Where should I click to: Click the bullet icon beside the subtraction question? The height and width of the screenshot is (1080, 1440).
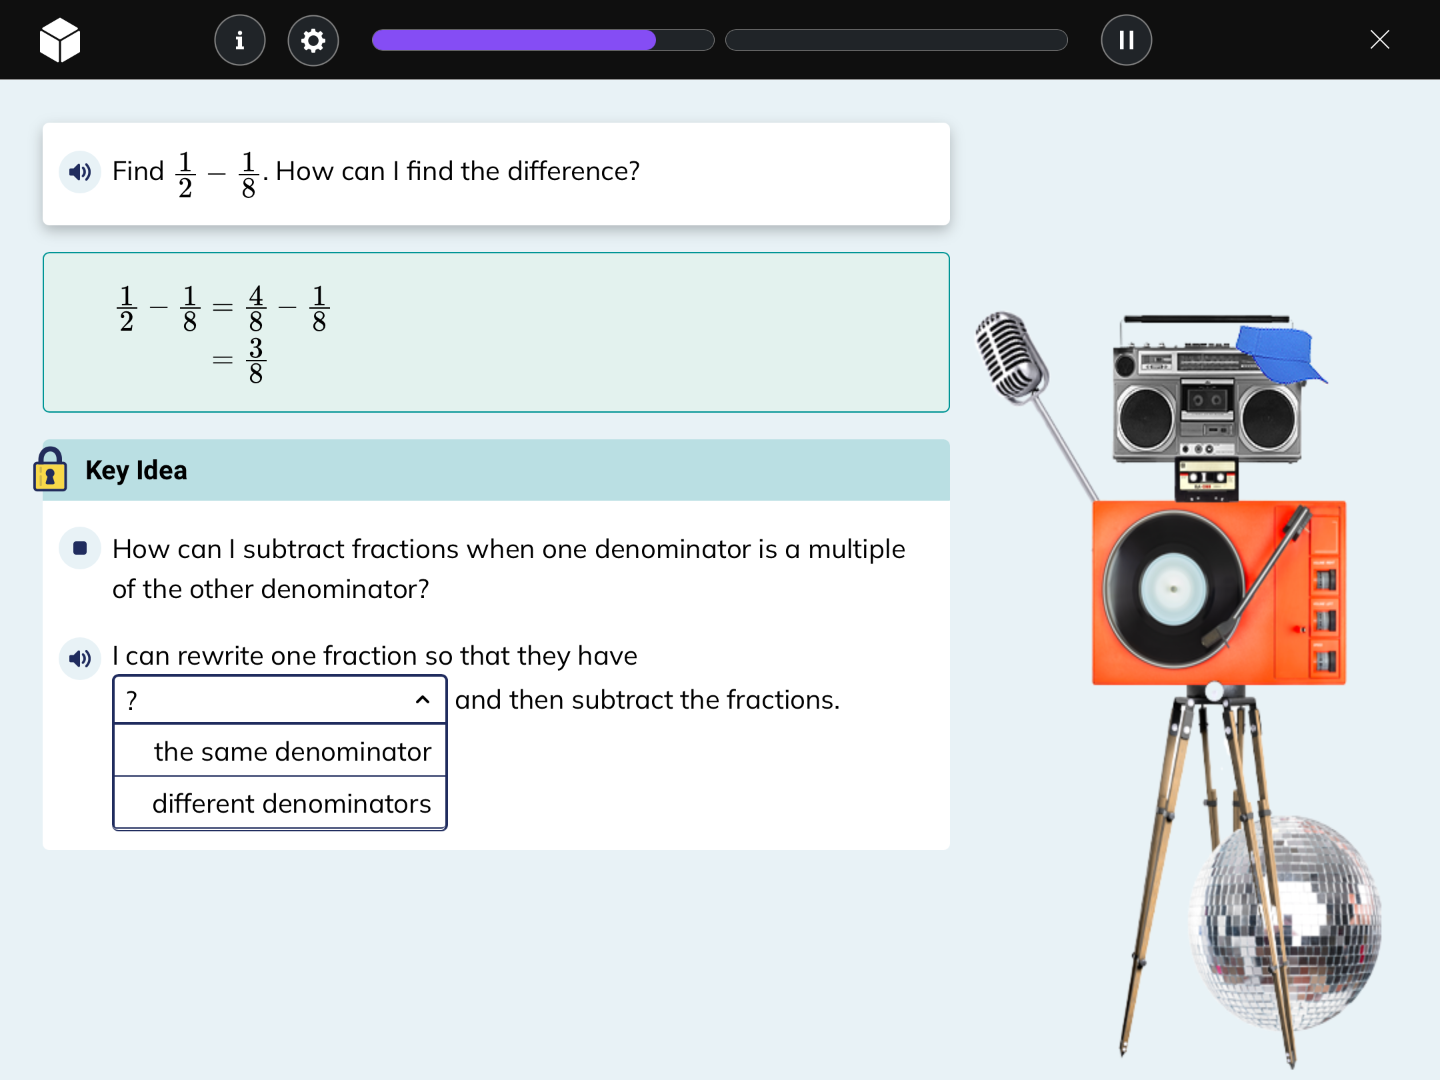(x=80, y=548)
